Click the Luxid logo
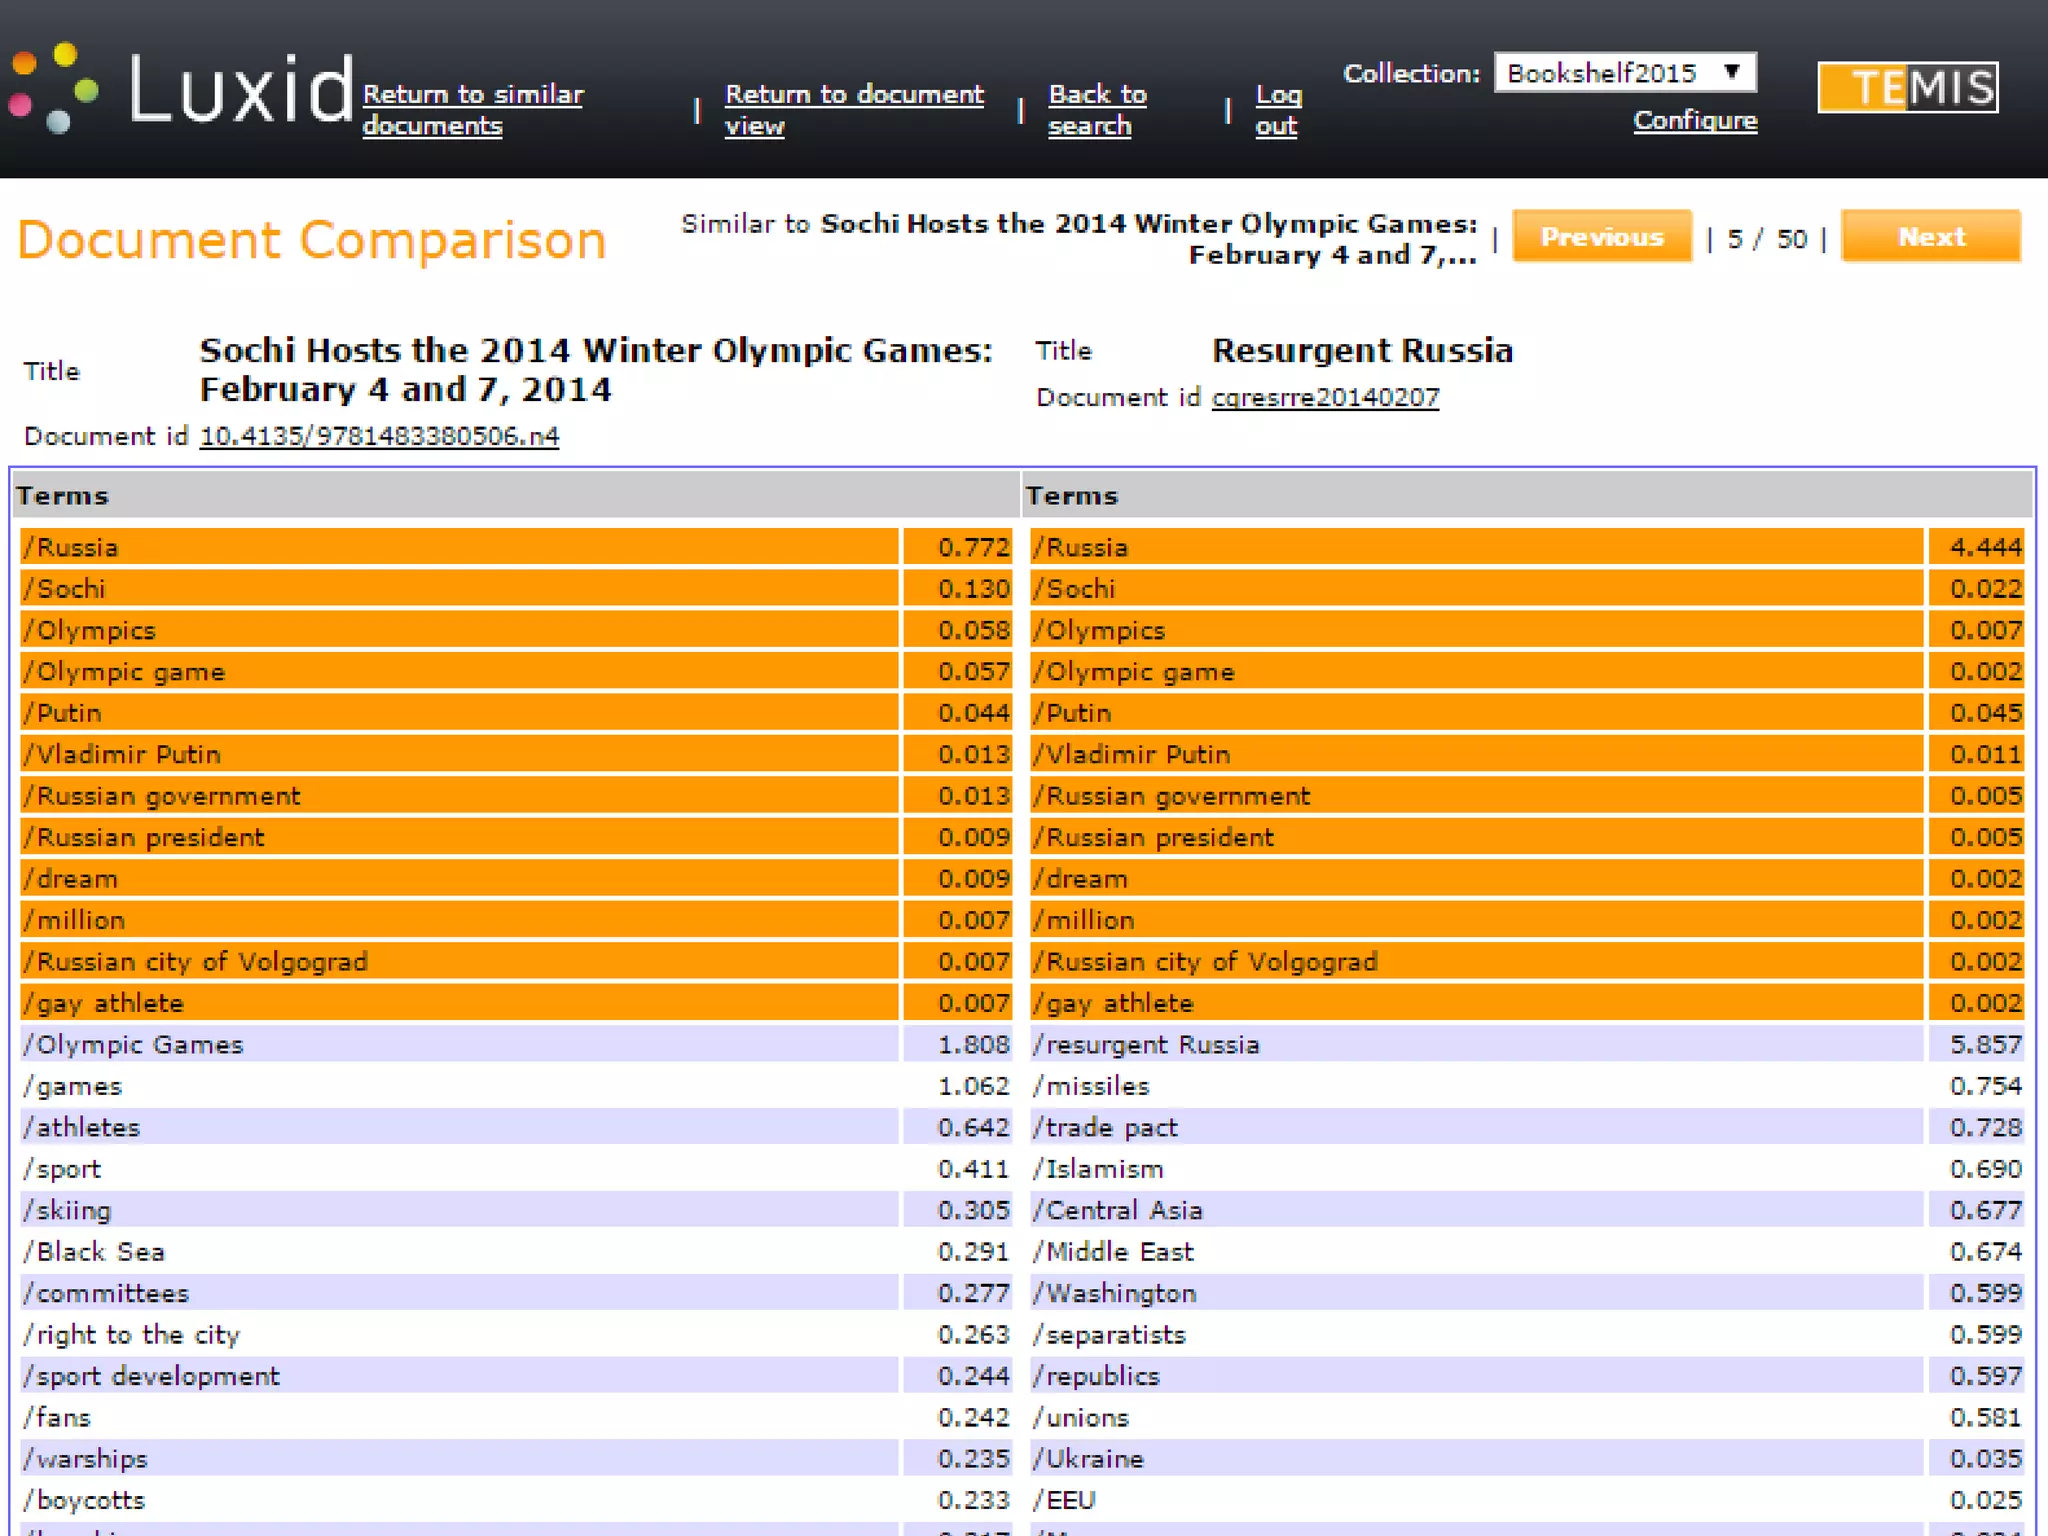This screenshot has width=2048, height=1536. [x=180, y=90]
